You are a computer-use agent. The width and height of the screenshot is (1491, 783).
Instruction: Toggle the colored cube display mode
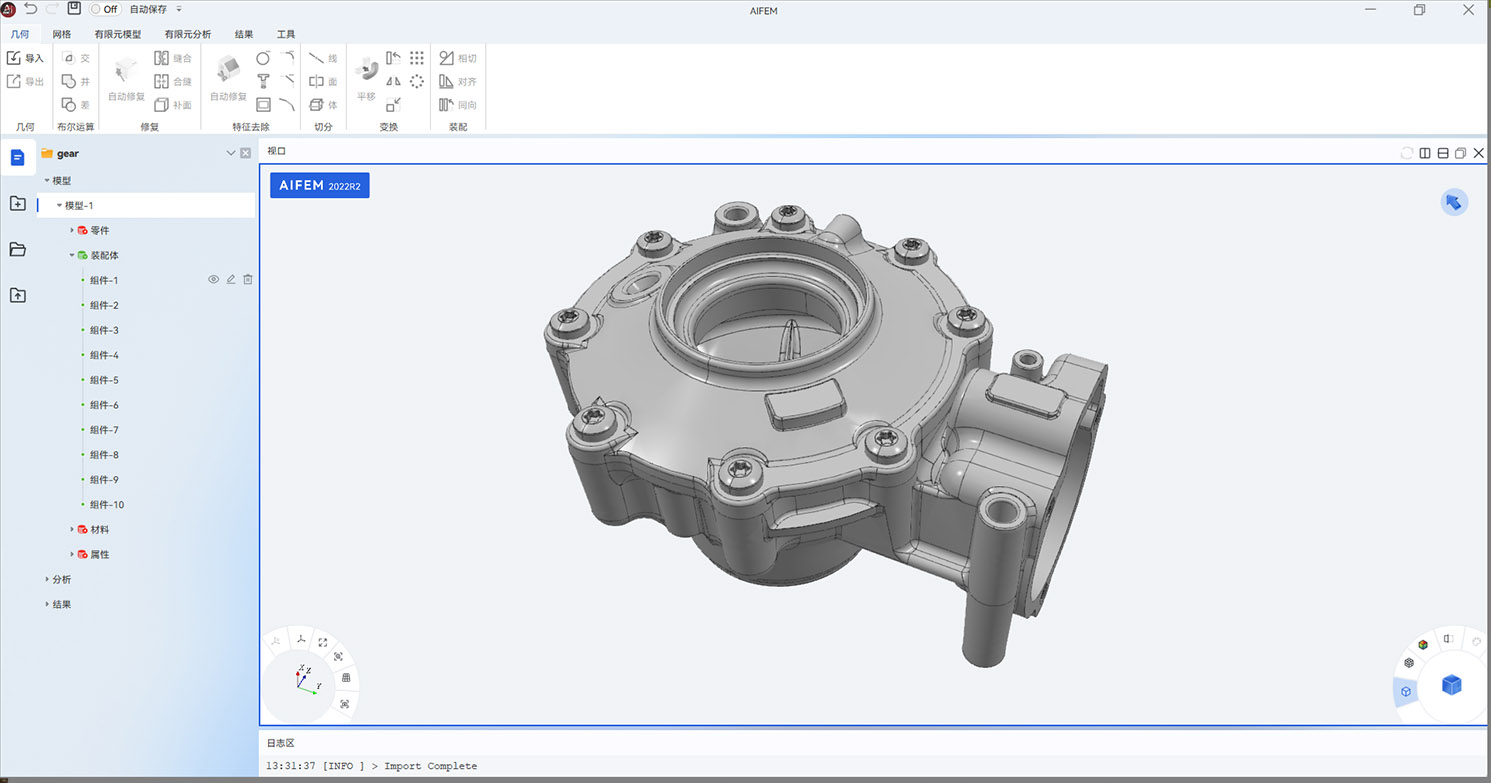(x=1423, y=643)
